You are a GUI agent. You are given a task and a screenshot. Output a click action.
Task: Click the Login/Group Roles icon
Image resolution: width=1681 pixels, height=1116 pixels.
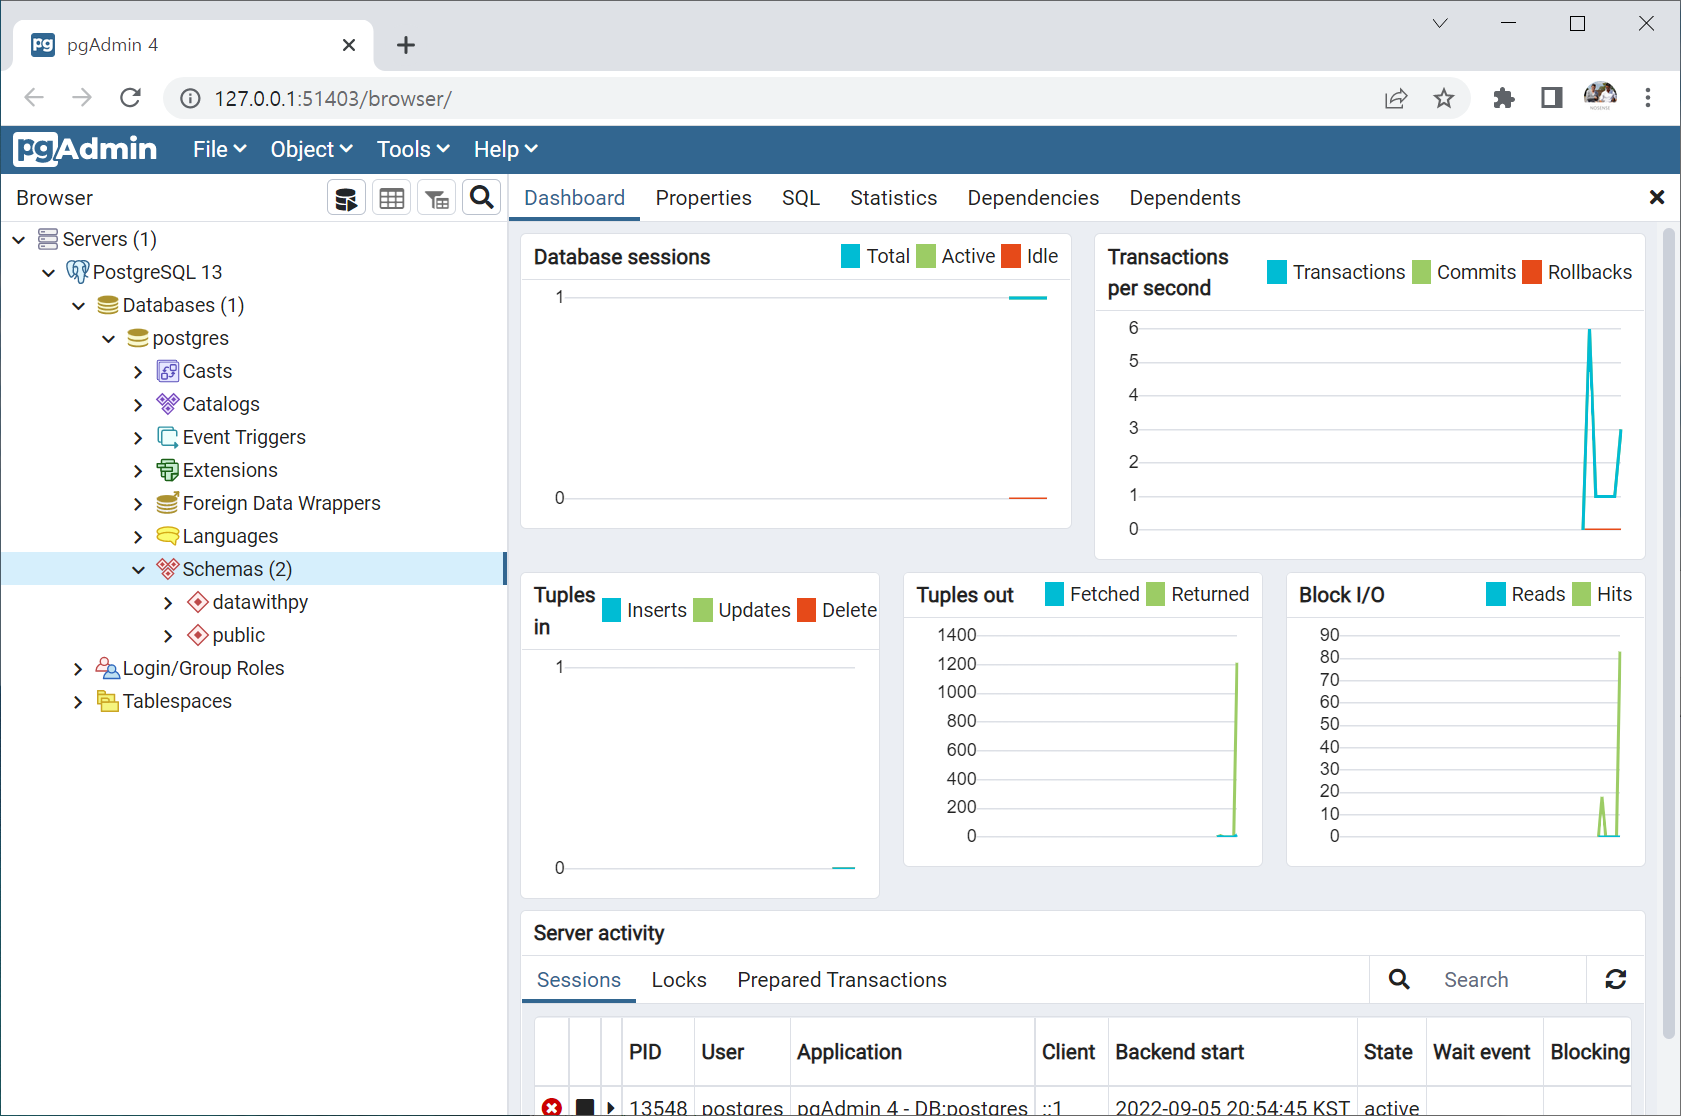click(108, 668)
